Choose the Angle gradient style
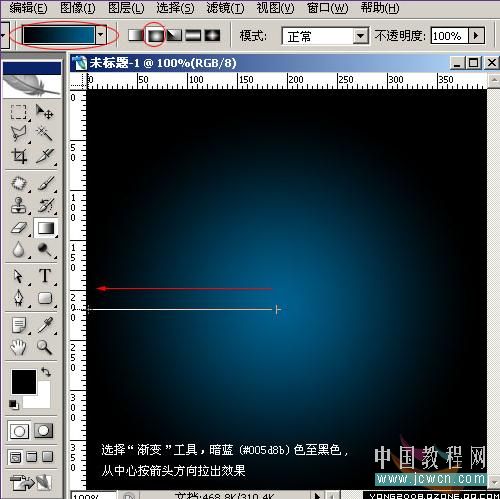Screen dimensions: 500x499 click(174, 35)
